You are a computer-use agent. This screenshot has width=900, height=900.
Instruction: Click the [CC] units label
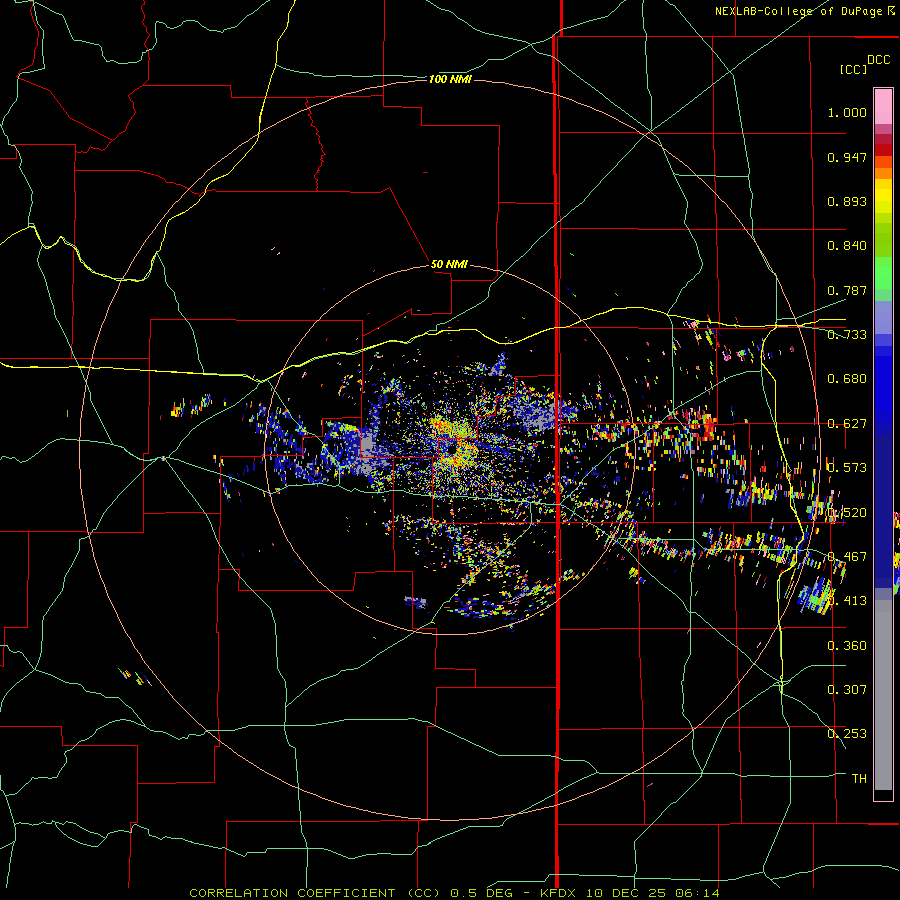click(853, 69)
